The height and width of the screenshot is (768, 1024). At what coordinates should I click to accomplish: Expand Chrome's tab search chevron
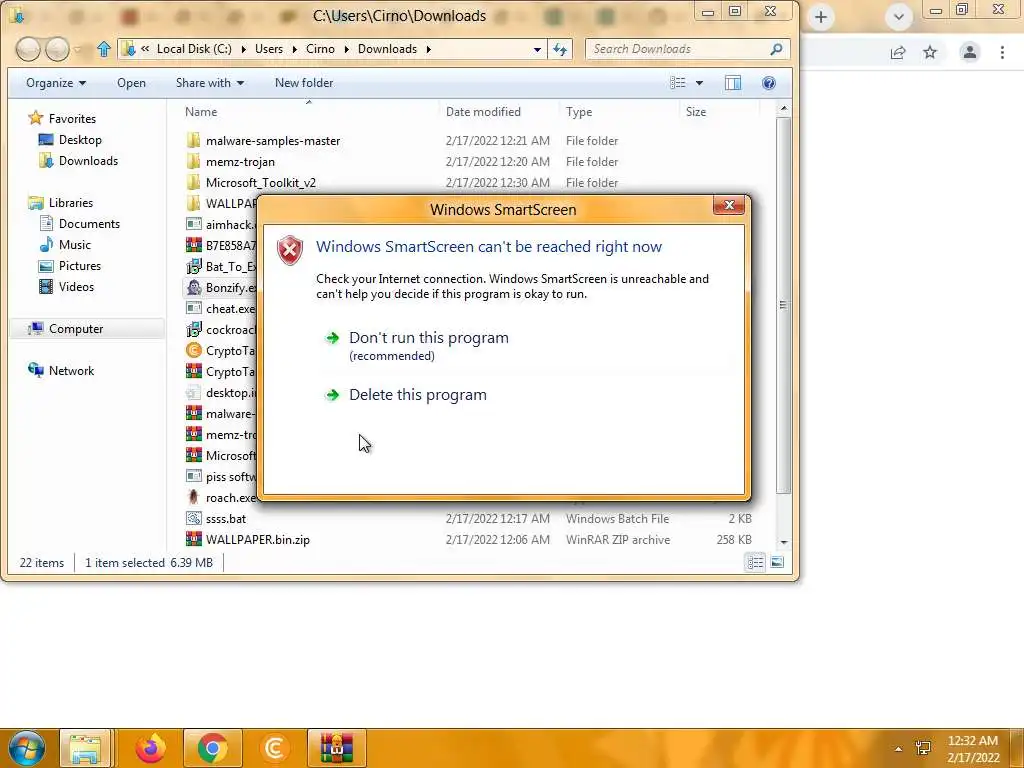point(899,18)
